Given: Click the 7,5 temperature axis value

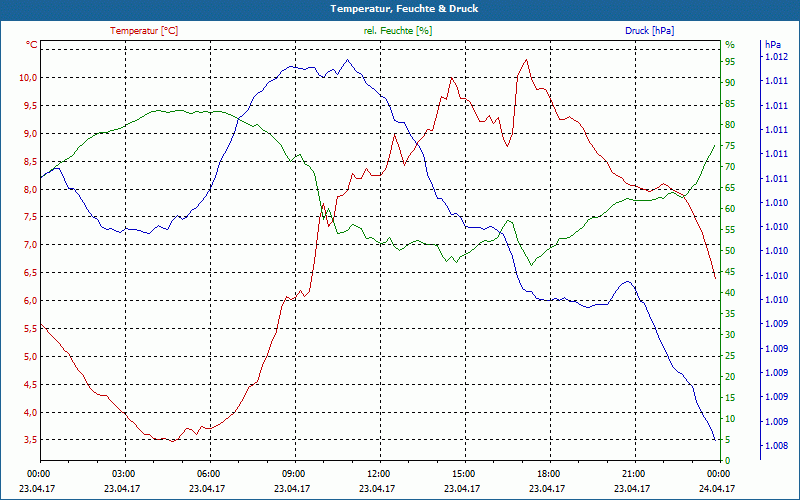Looking at the screenshot, I should [30, 217].
